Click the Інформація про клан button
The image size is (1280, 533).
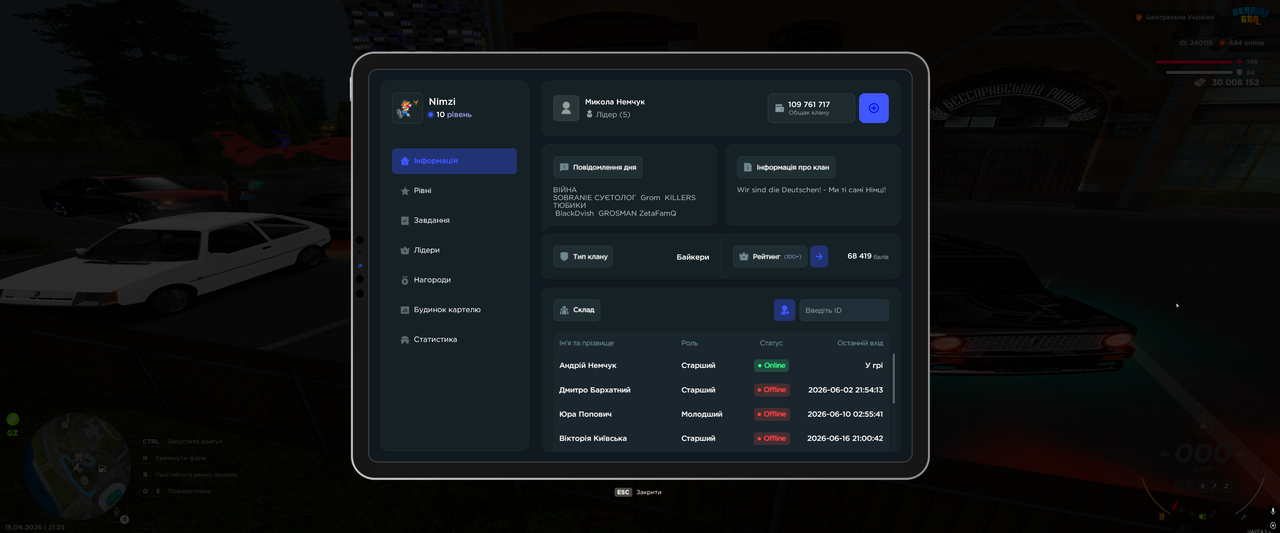[786, 167]
